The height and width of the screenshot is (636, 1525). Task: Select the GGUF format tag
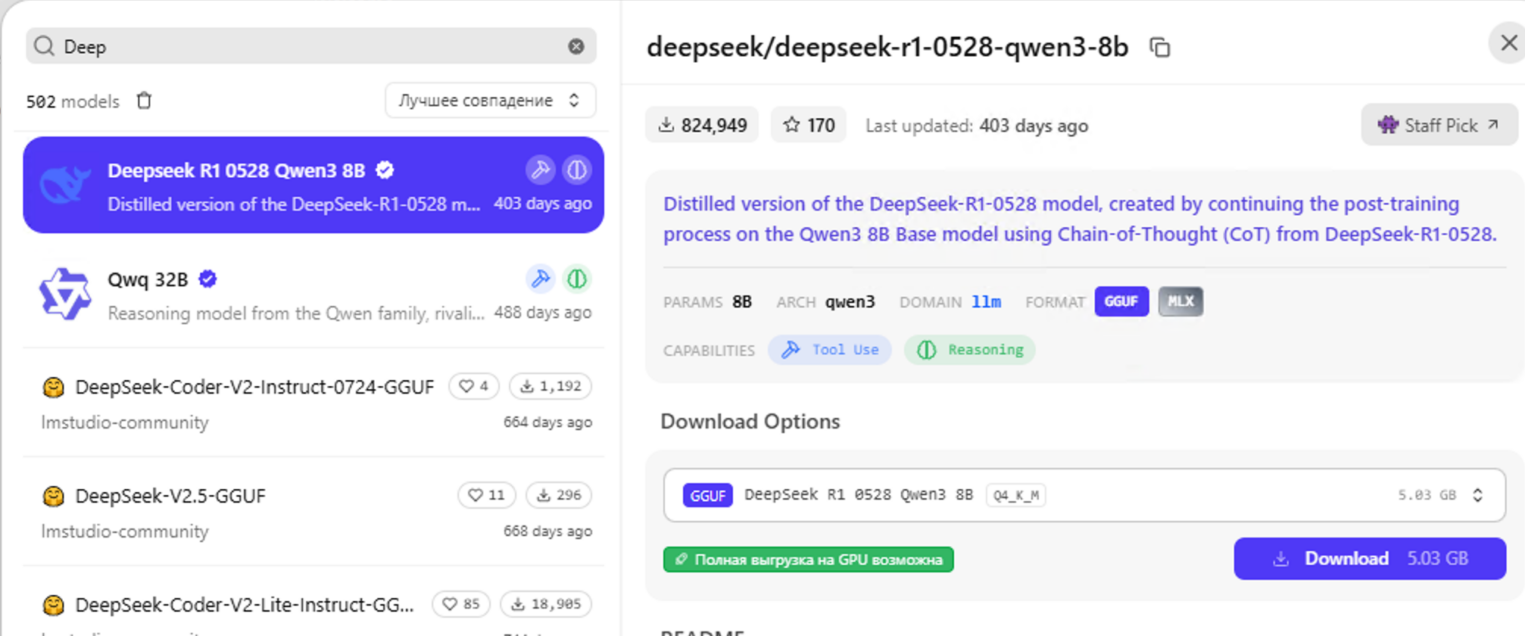1122,301
